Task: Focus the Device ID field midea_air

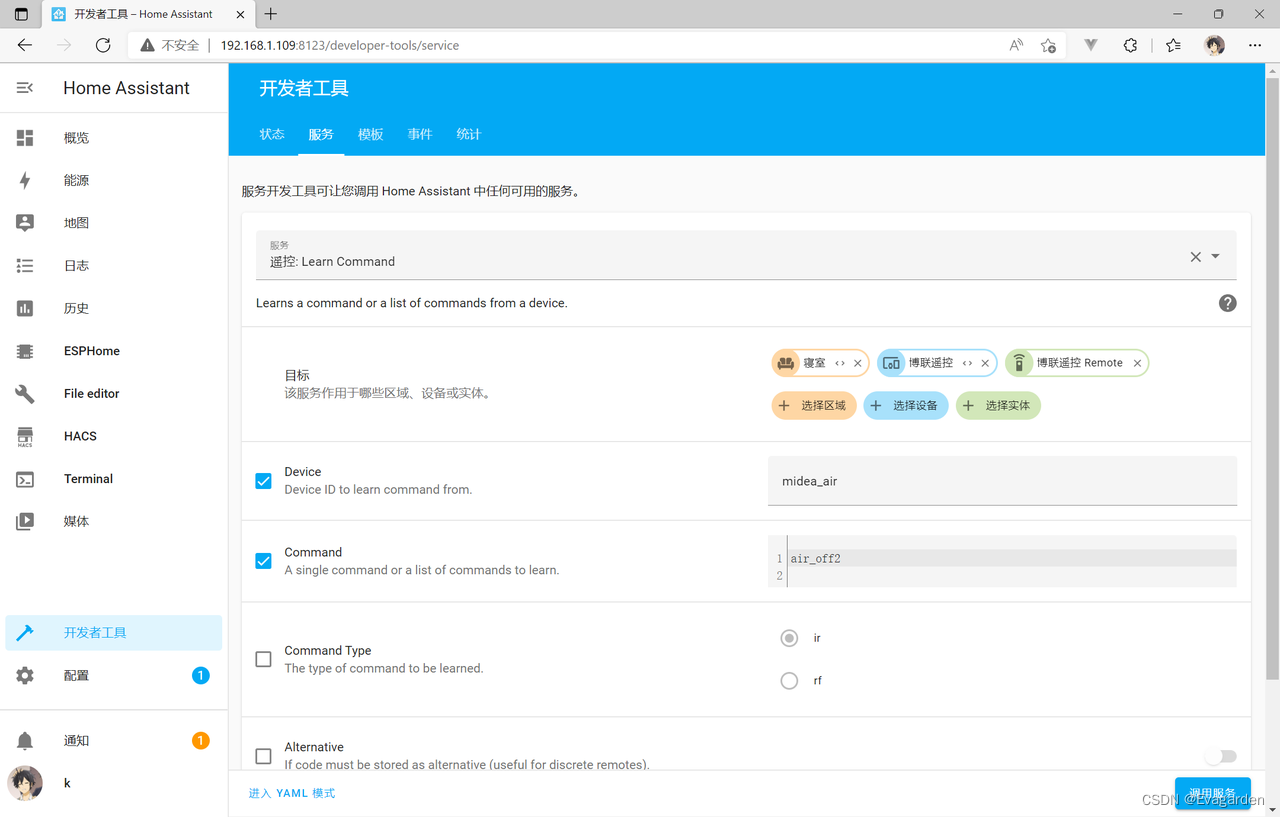Action: 1002,481
